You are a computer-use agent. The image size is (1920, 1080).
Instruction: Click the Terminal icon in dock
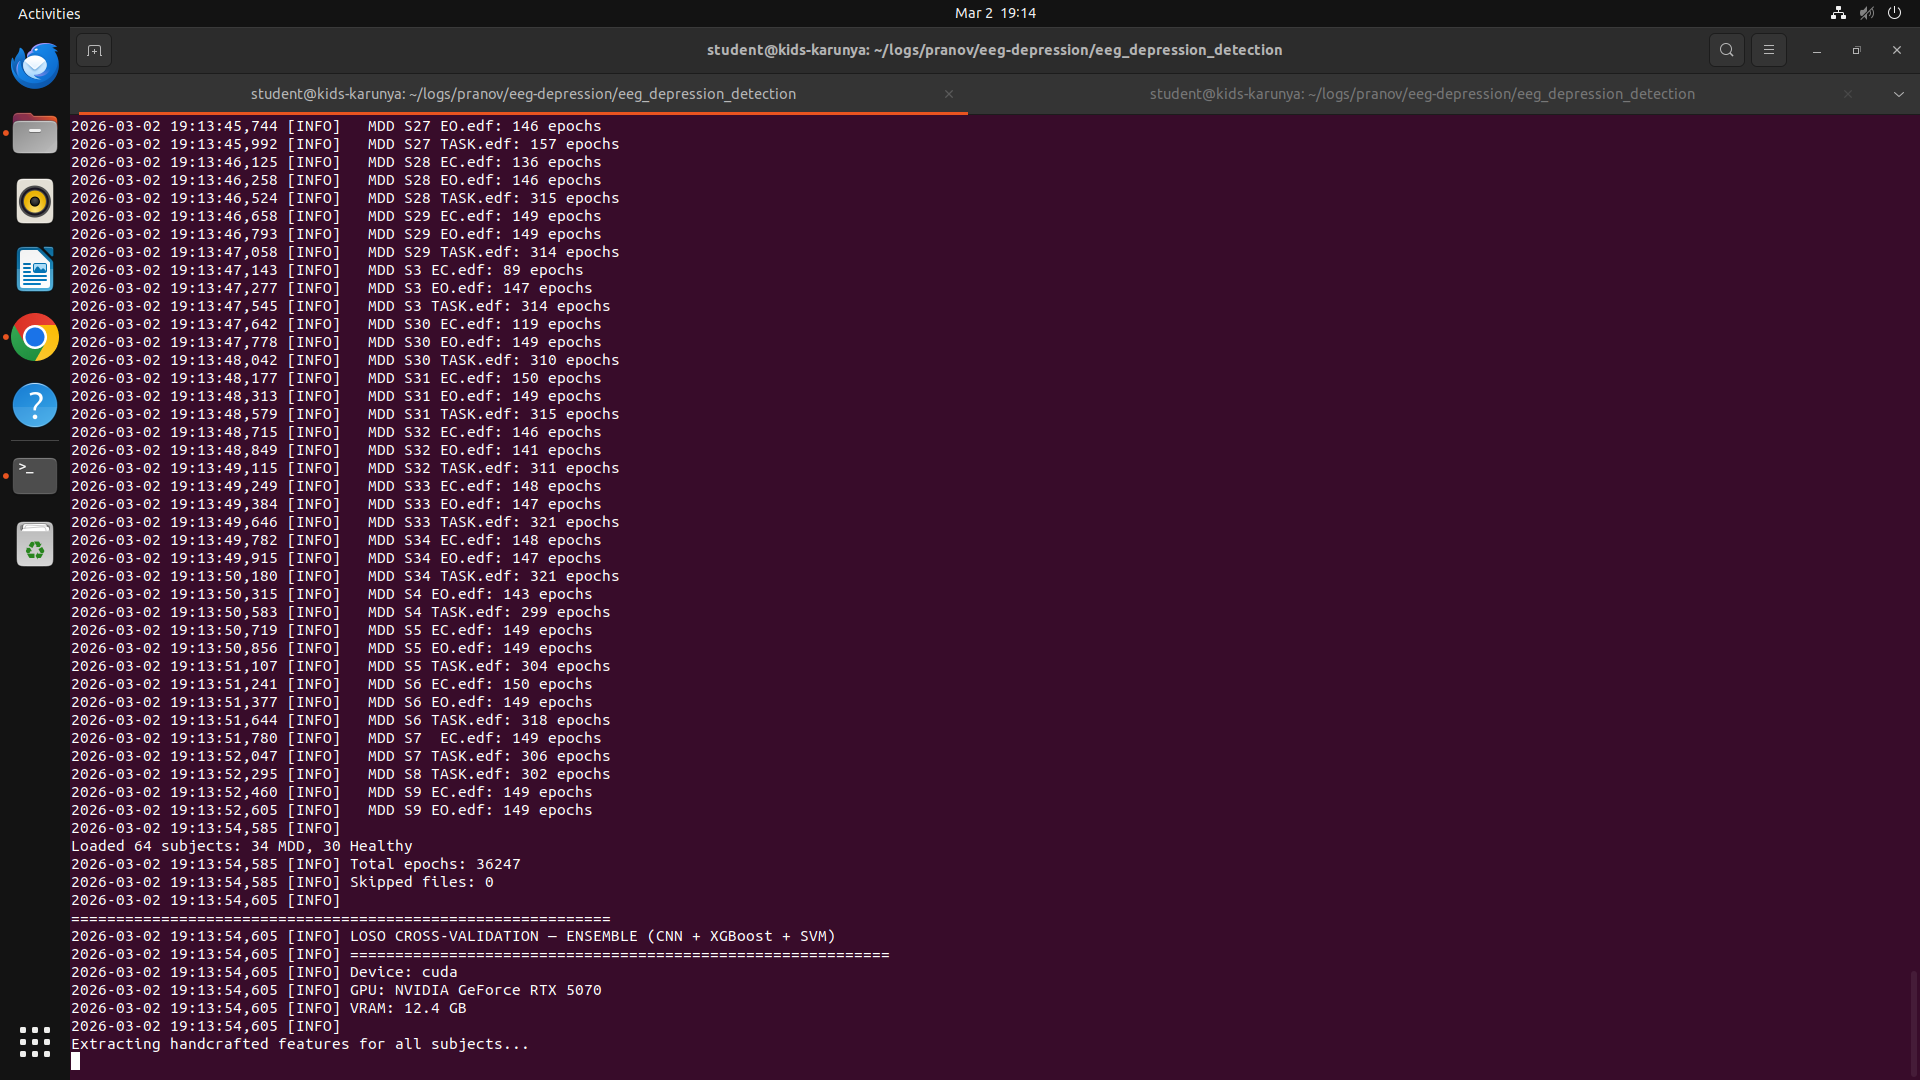[x=35, y=476]
